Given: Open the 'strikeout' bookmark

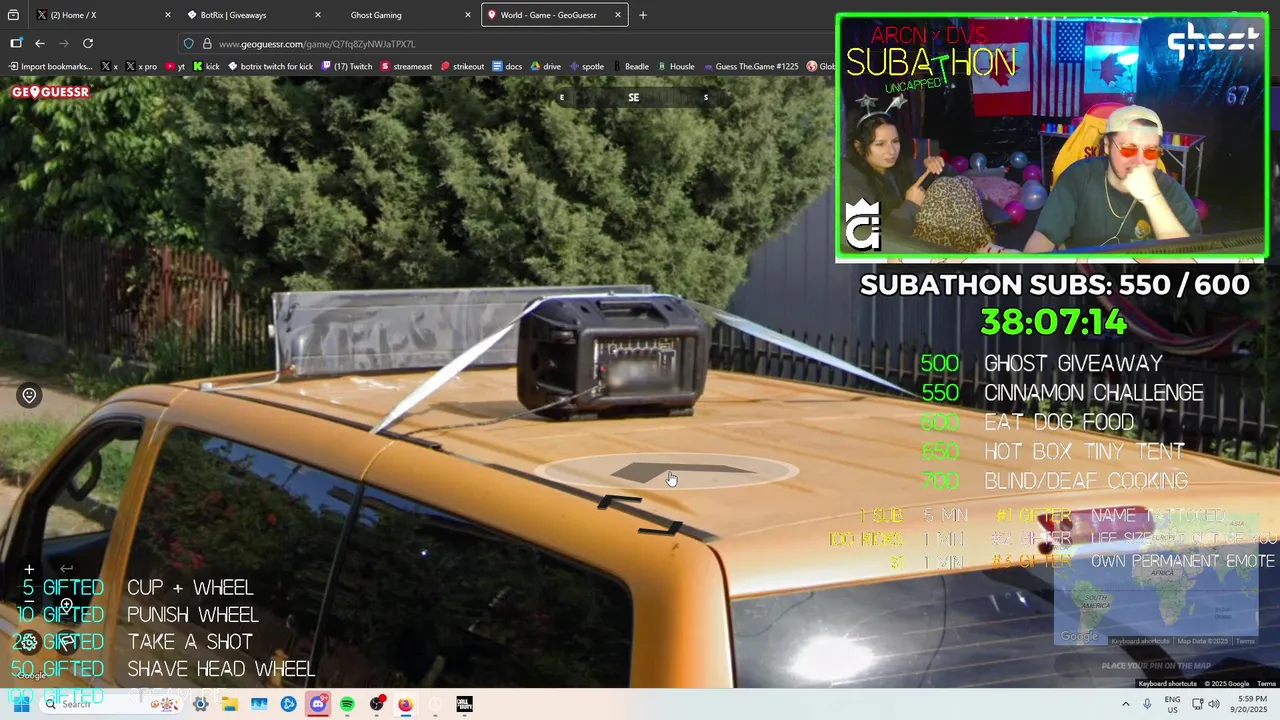Looking at the screenshot, I should tap(462, 66).
